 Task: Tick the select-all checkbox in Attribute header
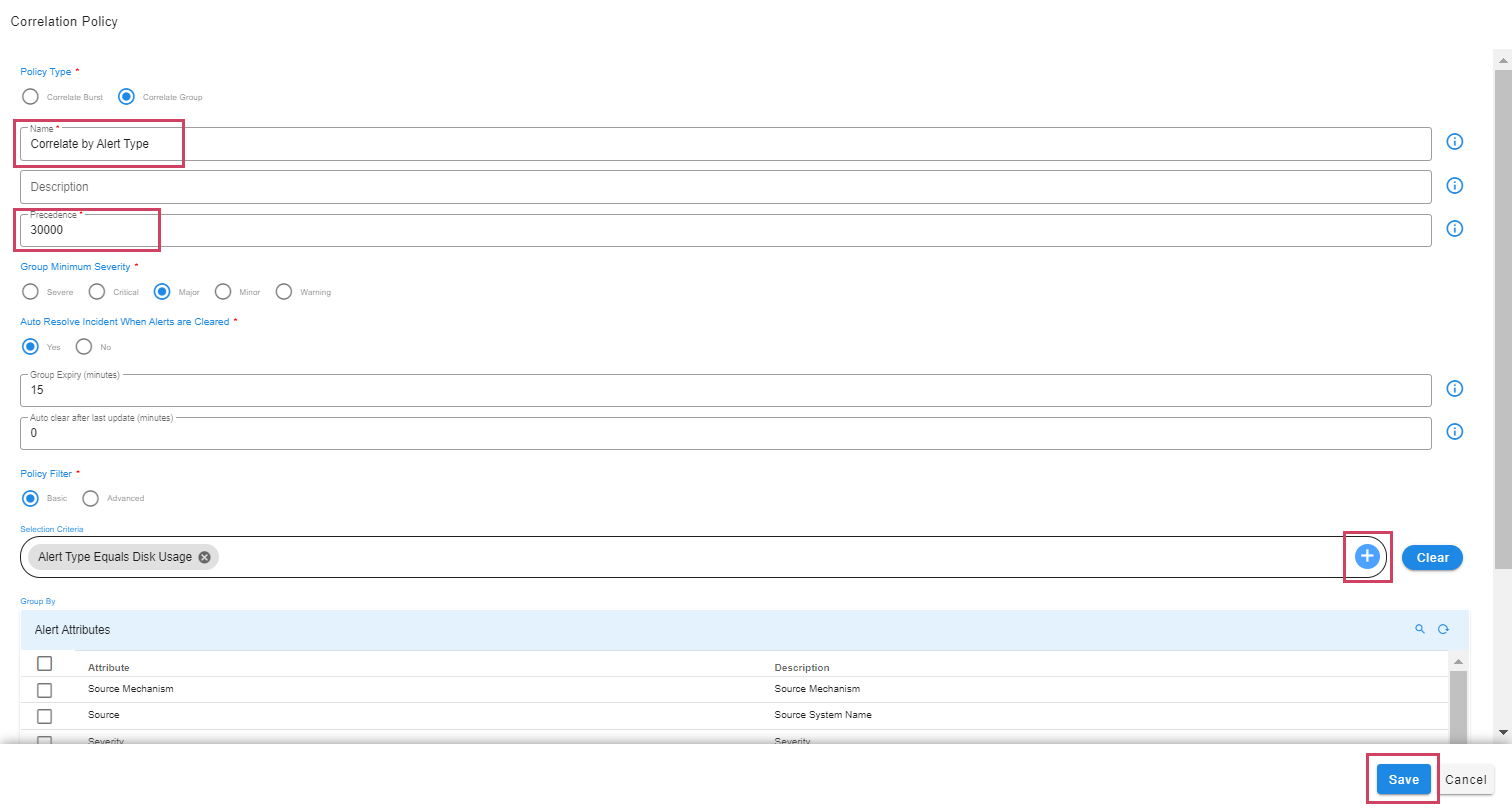[x=44, y=664]
